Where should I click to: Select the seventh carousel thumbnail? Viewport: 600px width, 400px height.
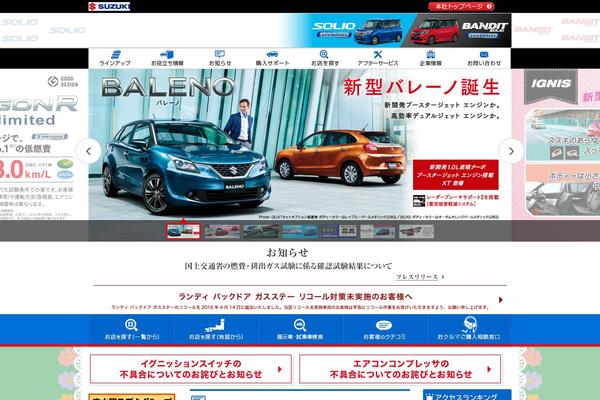pyautogui.click(x=416, y=231)
